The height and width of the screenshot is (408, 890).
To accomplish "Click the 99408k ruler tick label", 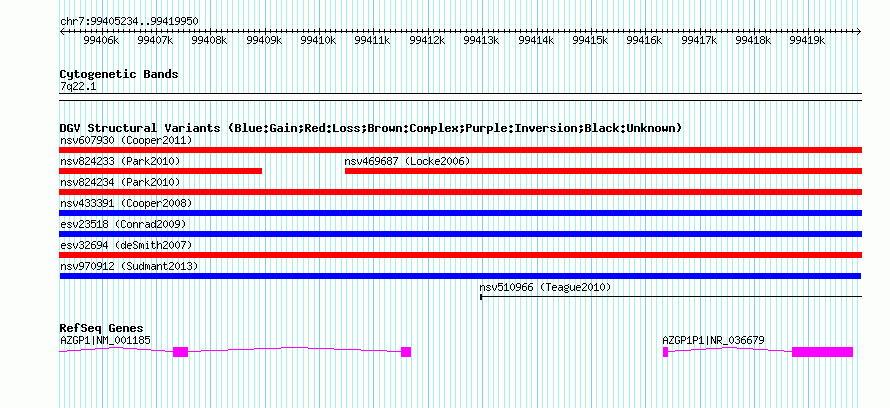I will [209, 40].
